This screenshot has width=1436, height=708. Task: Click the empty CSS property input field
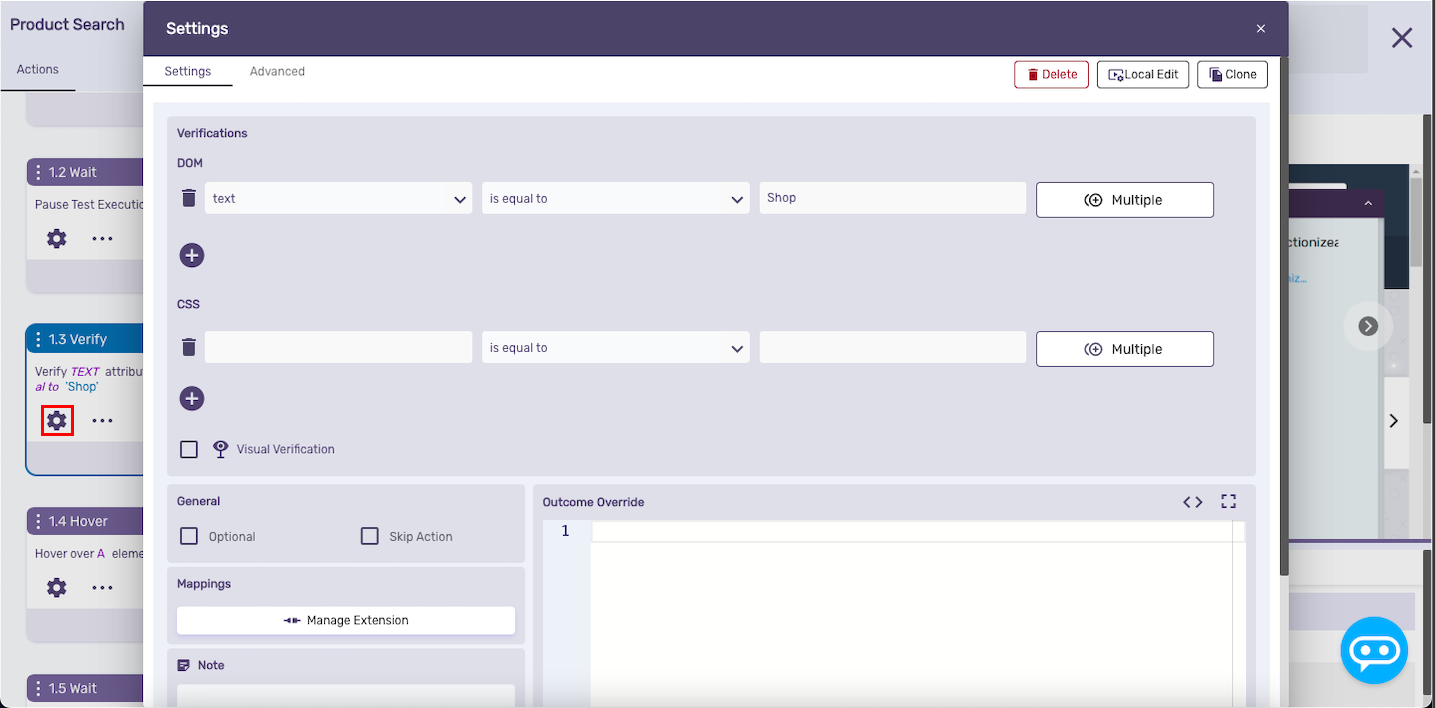(x=338, y=347)
